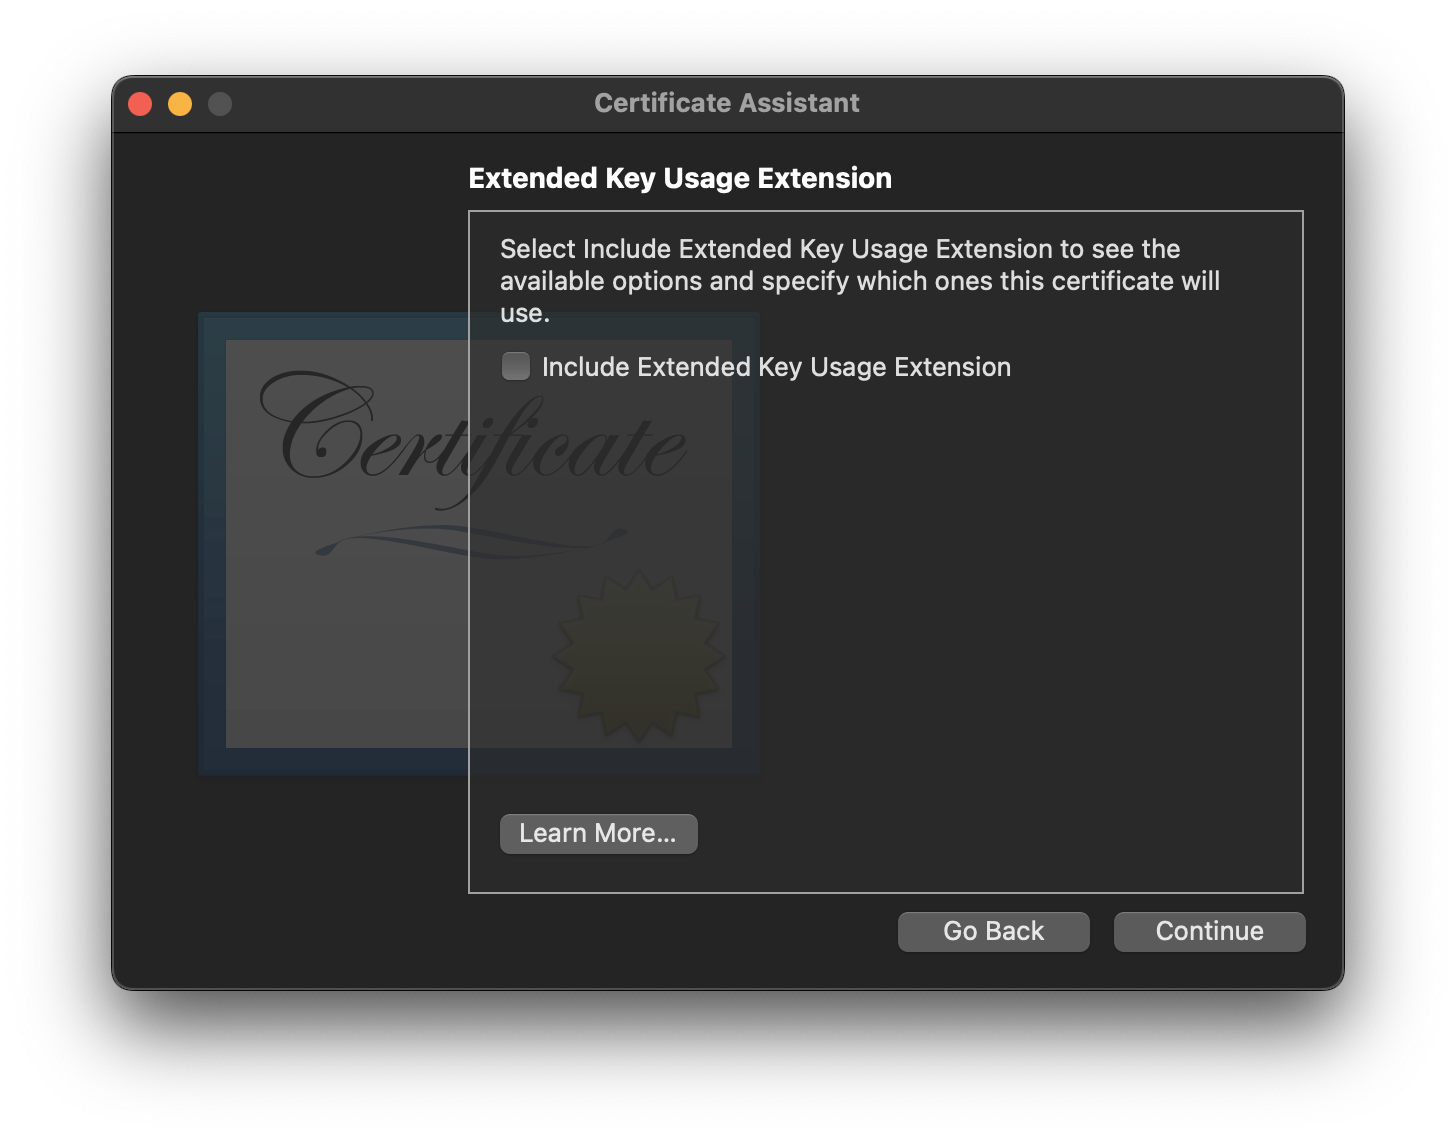Select Go Back to the previous step

tap(993, 931)
